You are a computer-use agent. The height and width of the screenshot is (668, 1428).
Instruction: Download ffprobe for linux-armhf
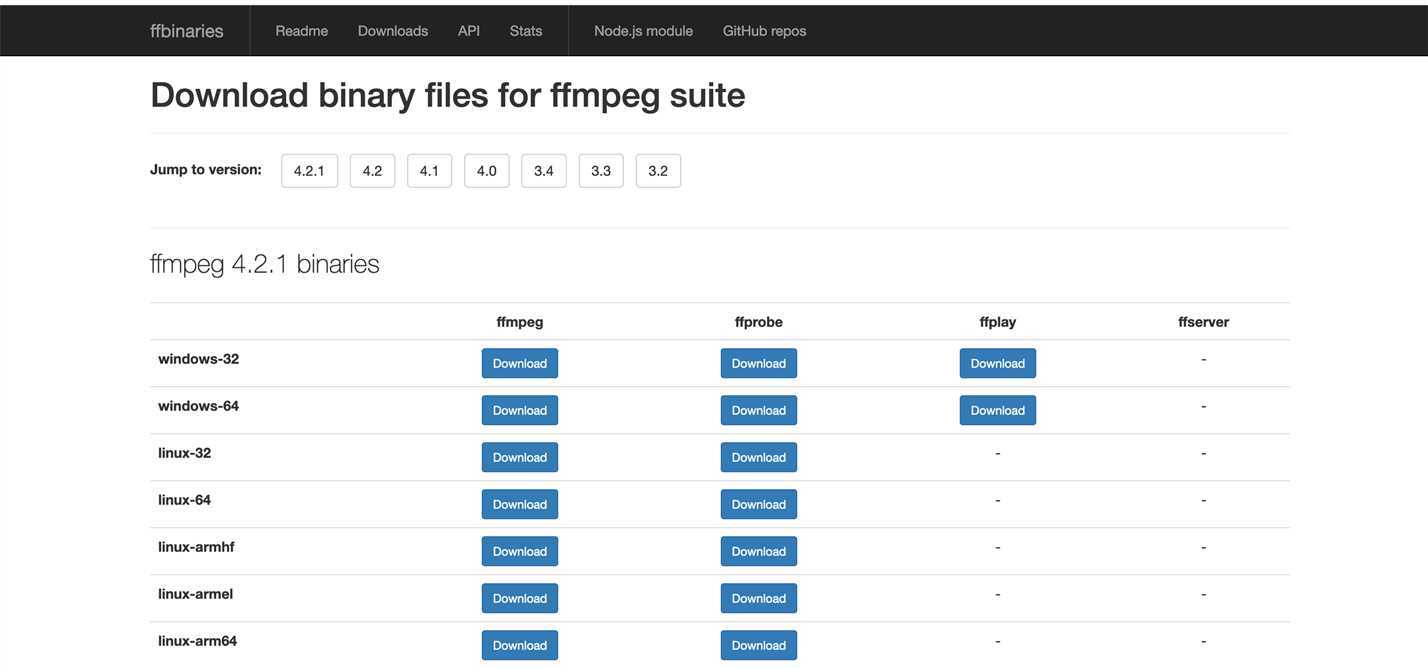click(758, 551)
